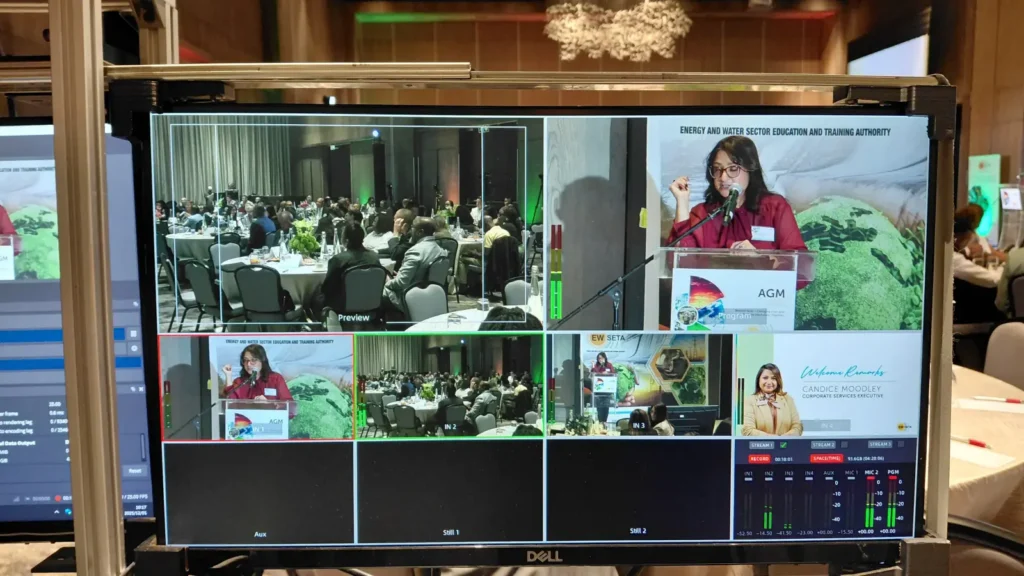Click the -15.50 level value under MIC 1
1024x576 pixels.
[846, 532]
